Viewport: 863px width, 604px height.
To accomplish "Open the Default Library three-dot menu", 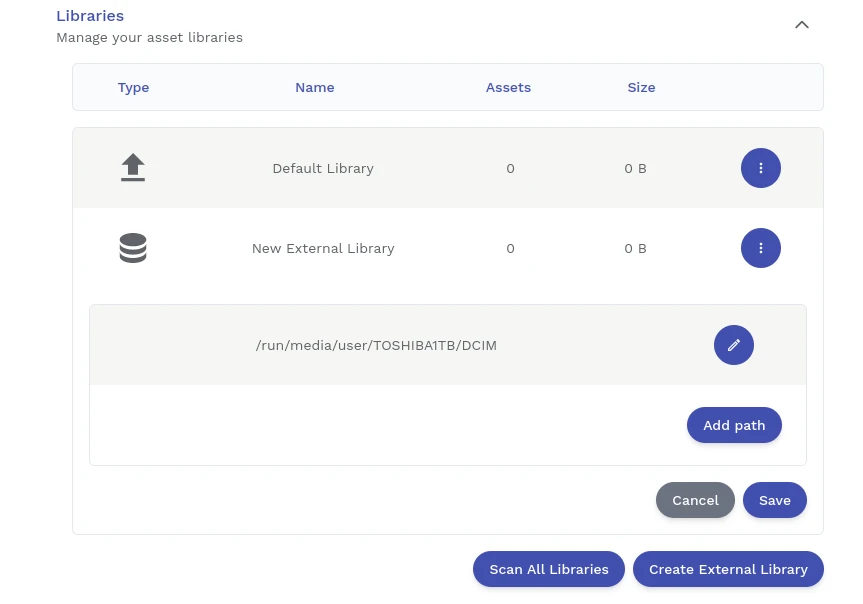I will [x=760, y=168].
